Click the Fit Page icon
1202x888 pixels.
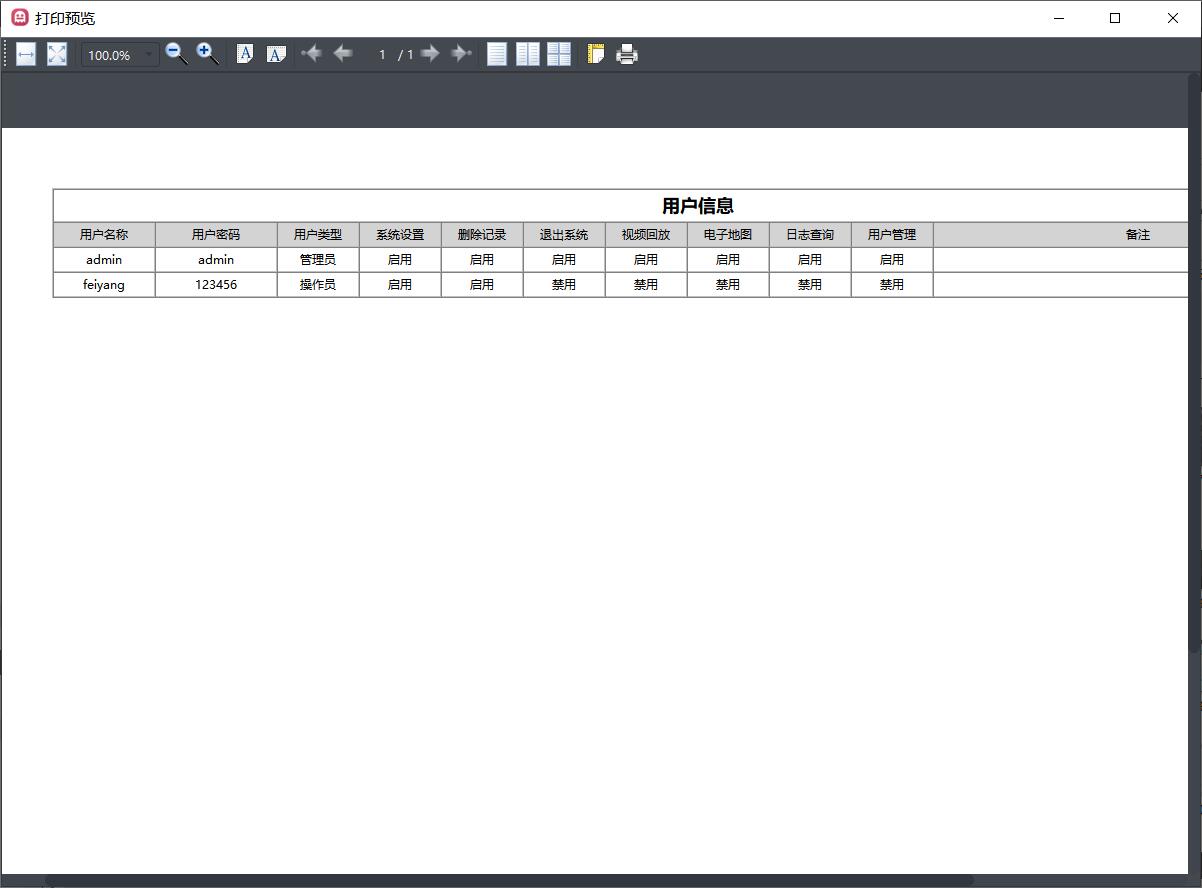57,54
